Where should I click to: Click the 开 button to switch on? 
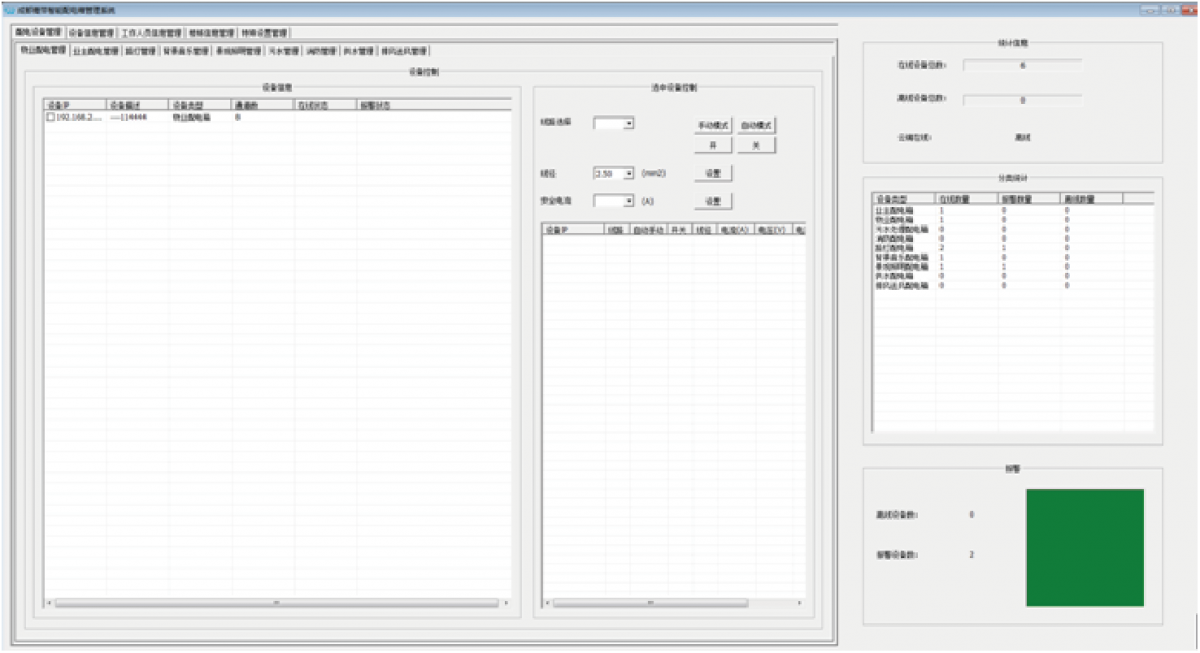coord(713,145)
